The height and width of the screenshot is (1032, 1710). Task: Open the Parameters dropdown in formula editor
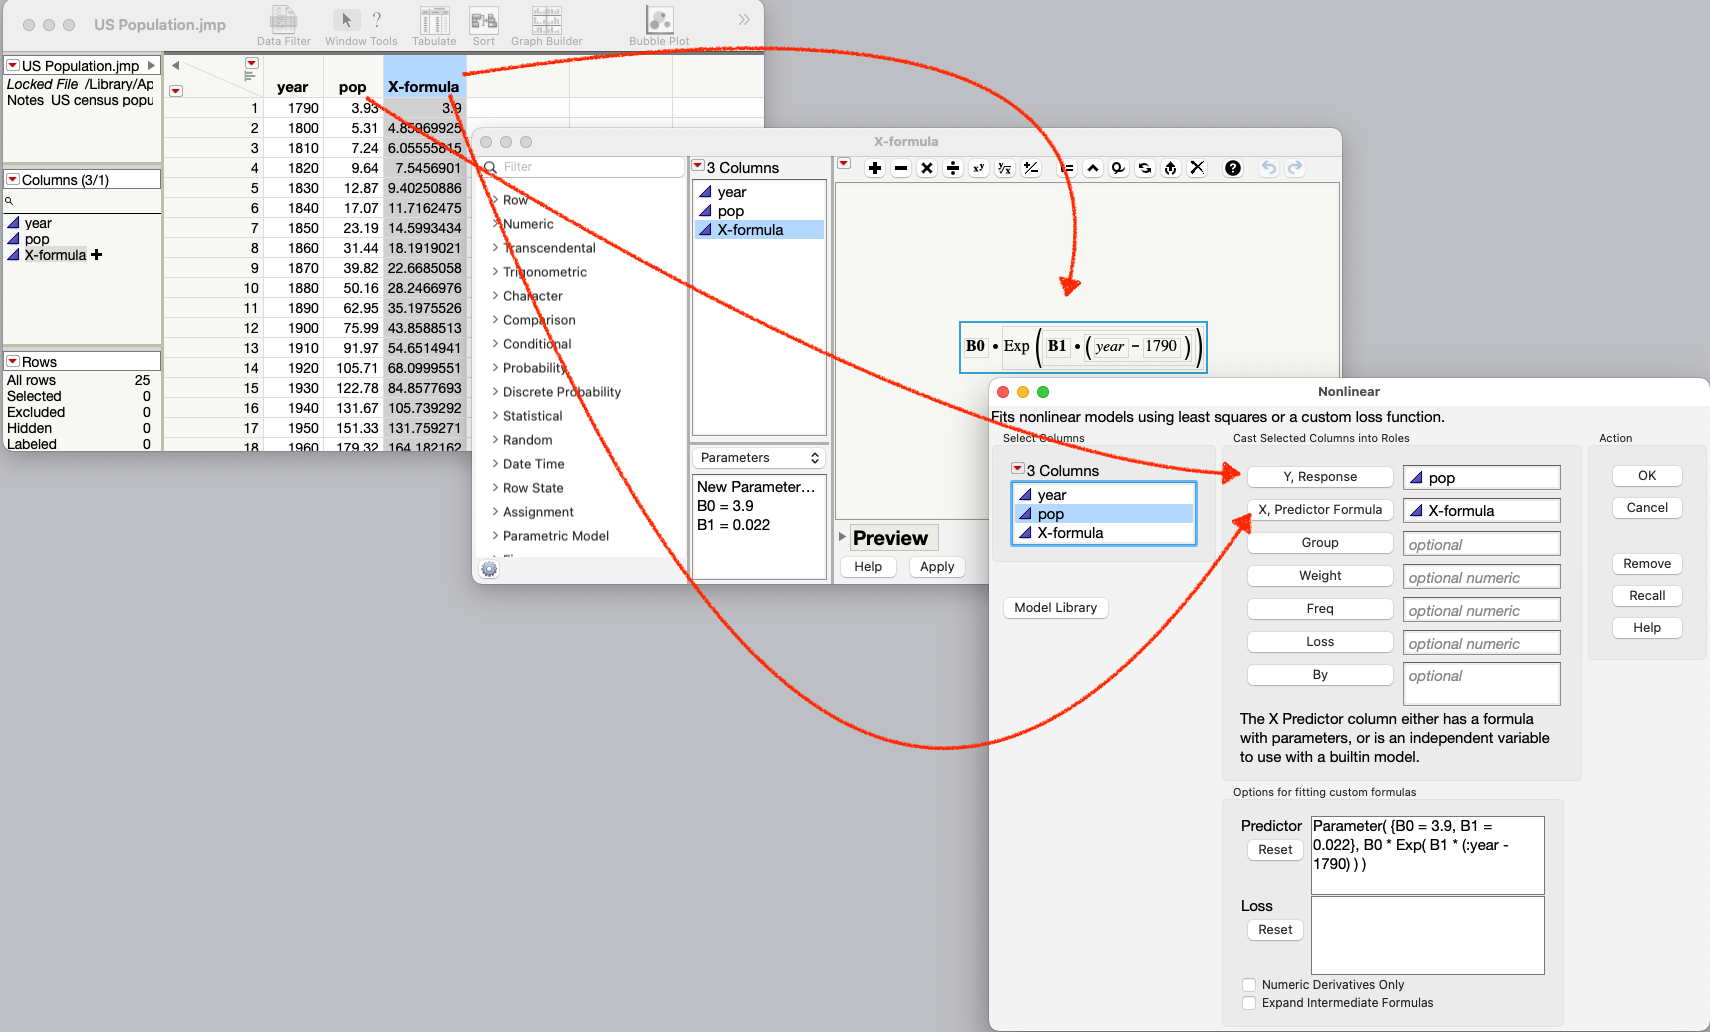758,457
